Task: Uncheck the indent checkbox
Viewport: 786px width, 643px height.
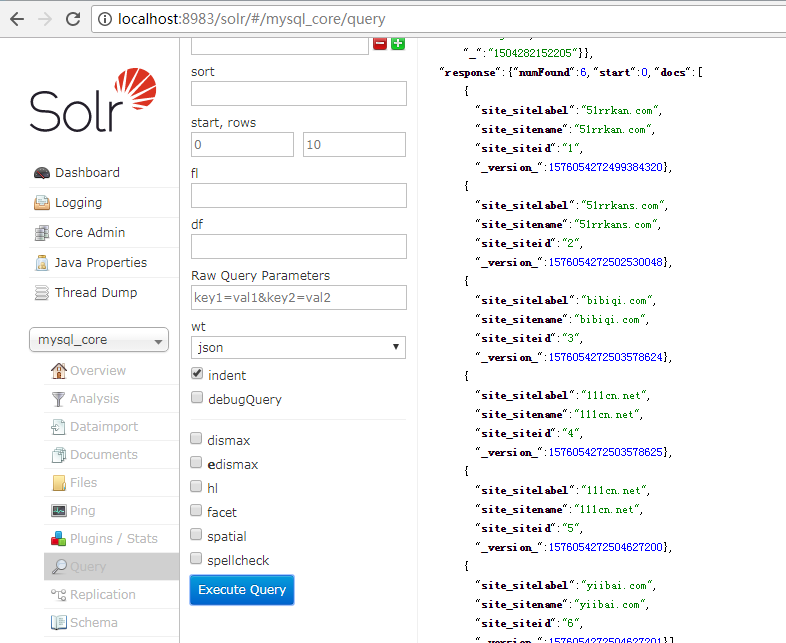Action: (x=197, y=375)
